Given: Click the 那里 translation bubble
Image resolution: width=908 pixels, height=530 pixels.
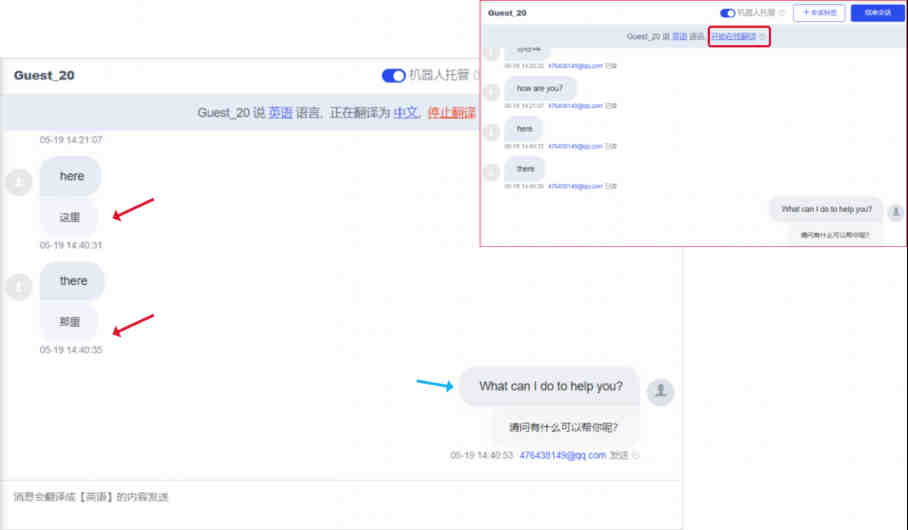Looking at the screenshot, I should [69, 322].
